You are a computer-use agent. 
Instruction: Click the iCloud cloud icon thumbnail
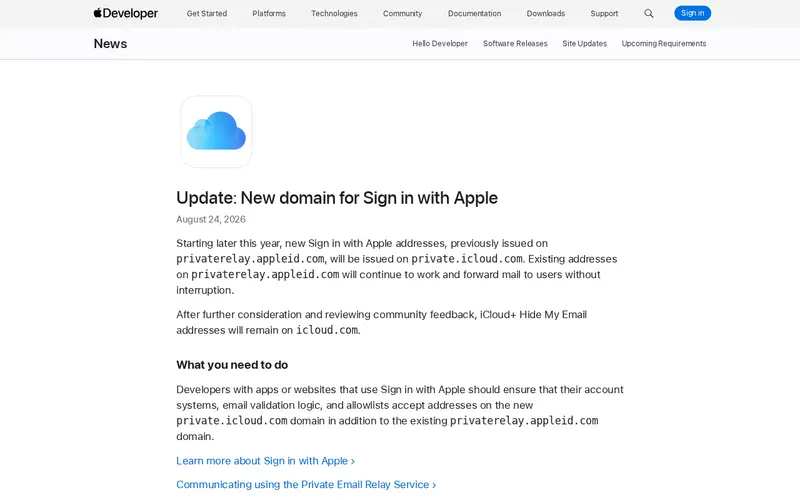pyautogui.click(x=216, y=132)
